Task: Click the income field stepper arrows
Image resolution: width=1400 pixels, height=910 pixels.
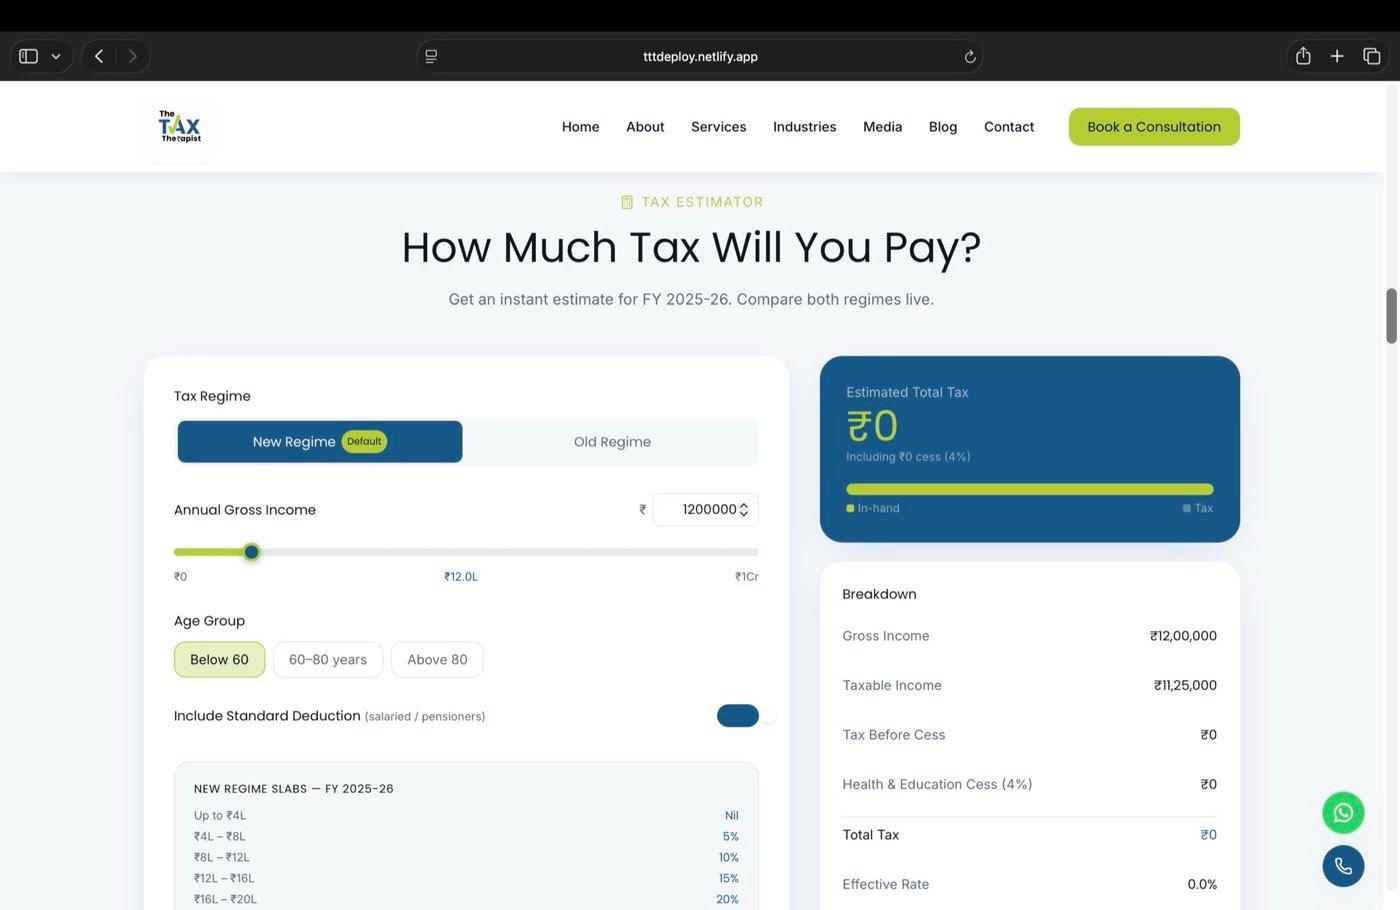Action: (x=744, y=509)
